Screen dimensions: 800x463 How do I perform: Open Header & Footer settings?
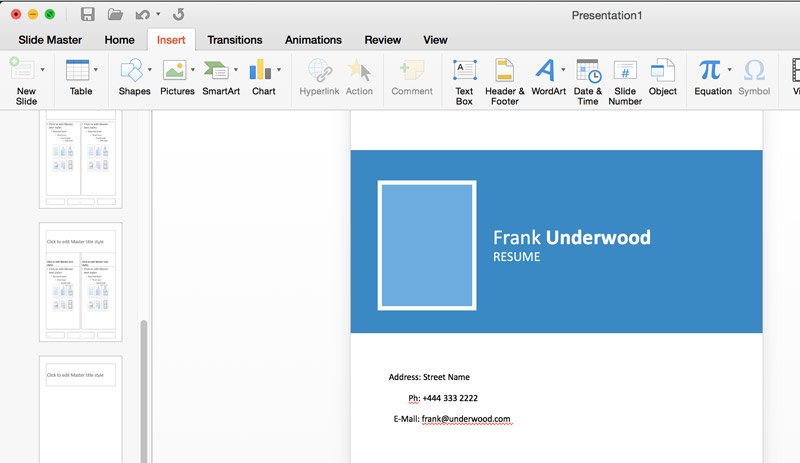pos(505,80)
